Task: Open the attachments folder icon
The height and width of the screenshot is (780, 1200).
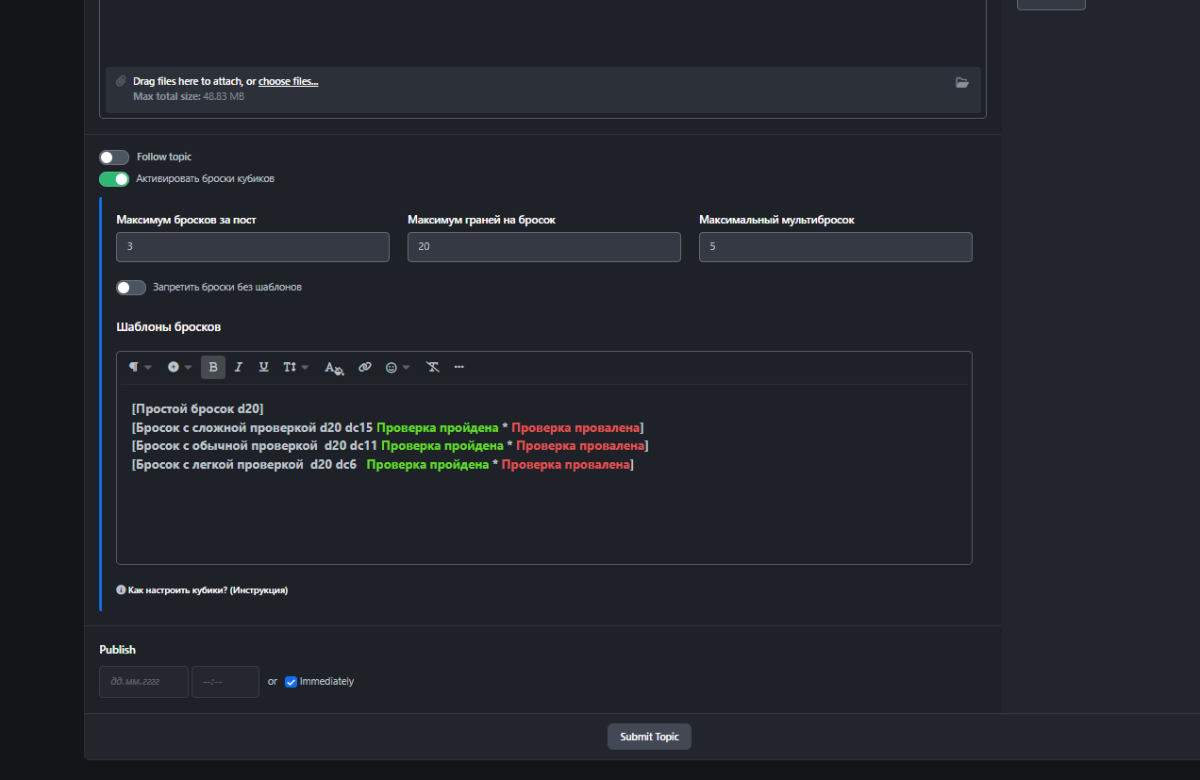Action: (962, 83)
